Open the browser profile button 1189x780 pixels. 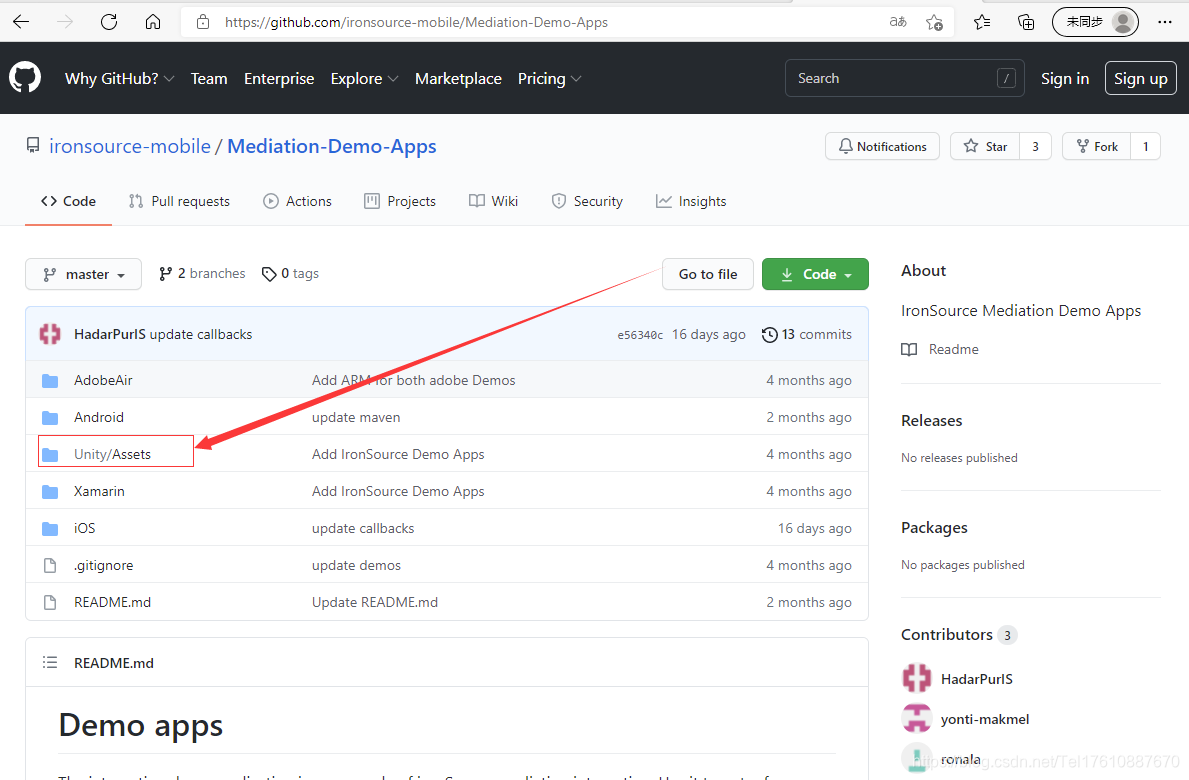pyautogui.click(x=1095, y=22)
